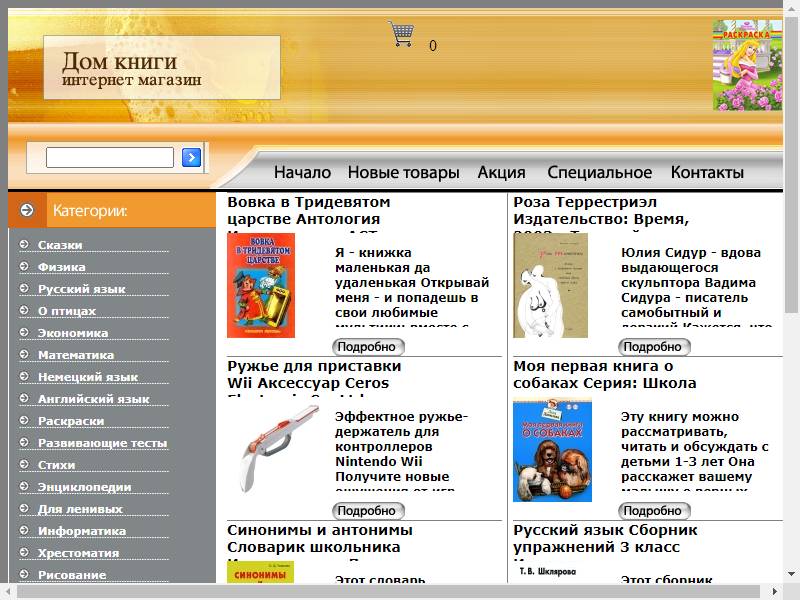This screenshot has height=600, width=800.
Task: Click the bullet icon next to Физика
Action: tap(24, 266)
